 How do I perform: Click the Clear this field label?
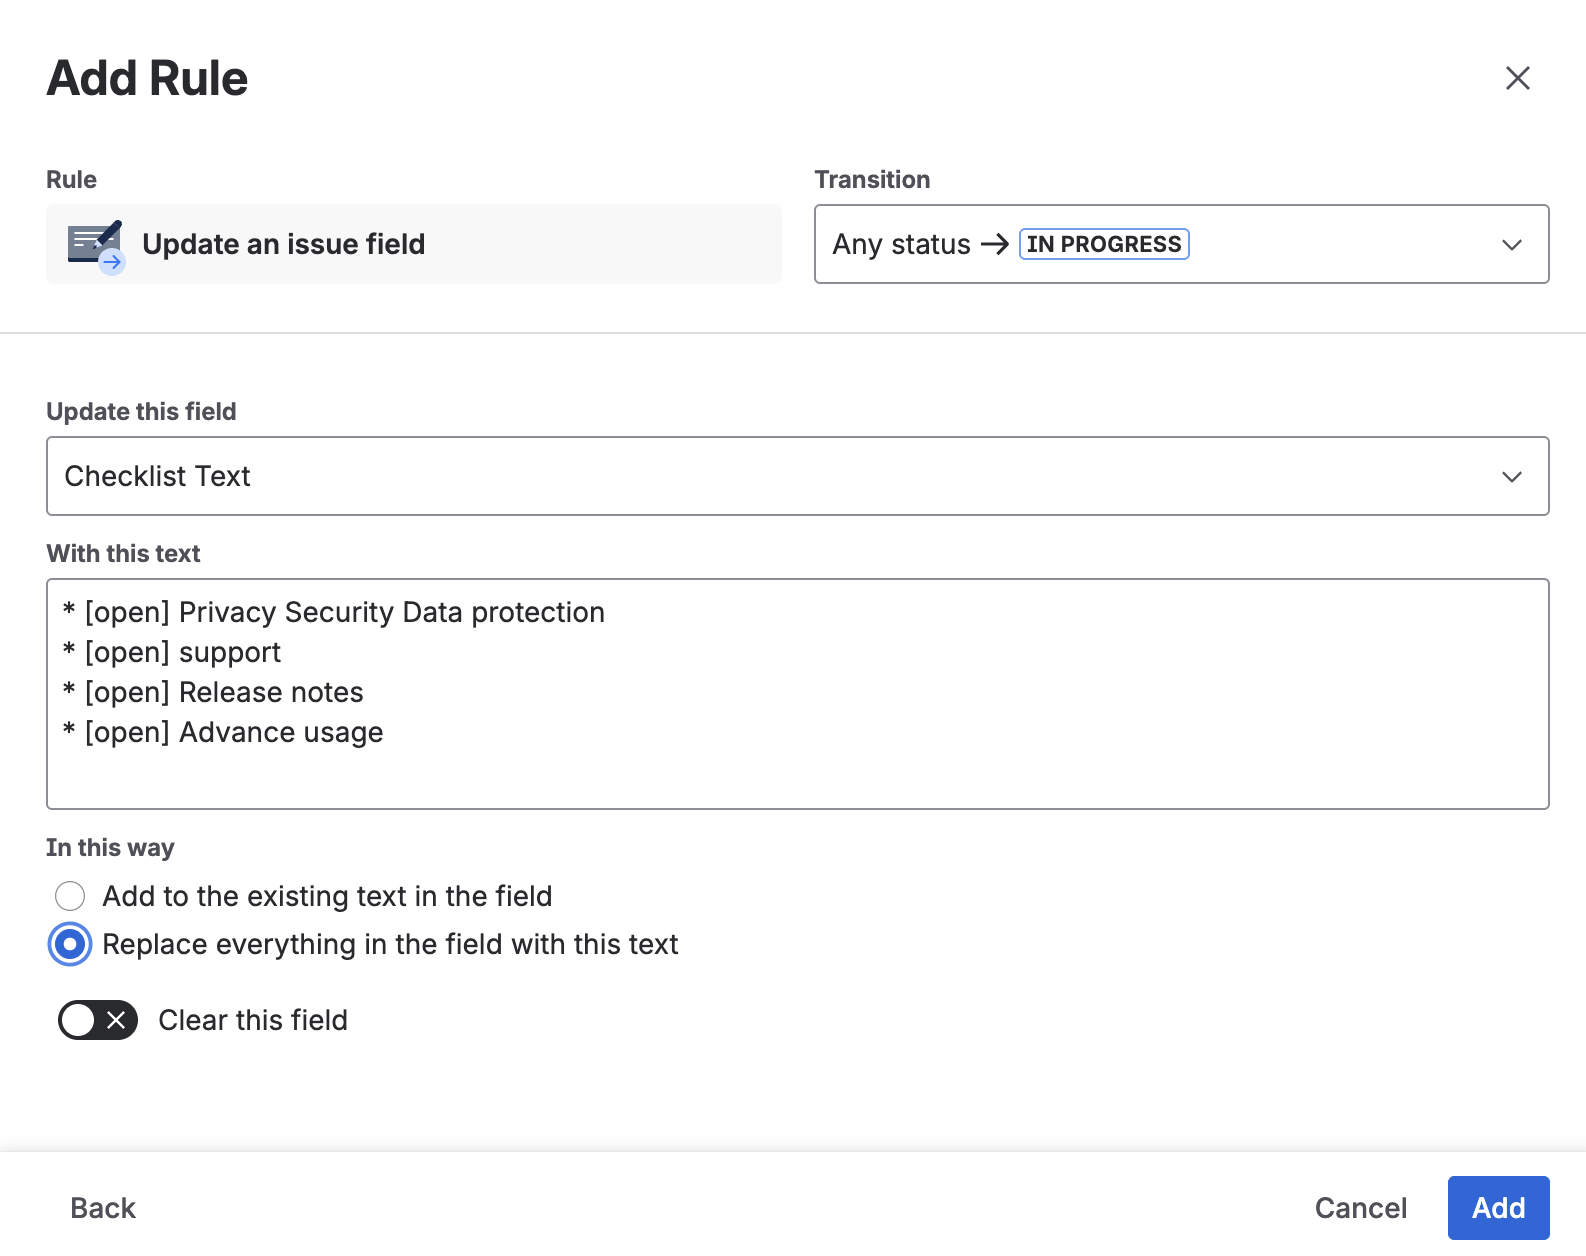[x=253, y=1020]
